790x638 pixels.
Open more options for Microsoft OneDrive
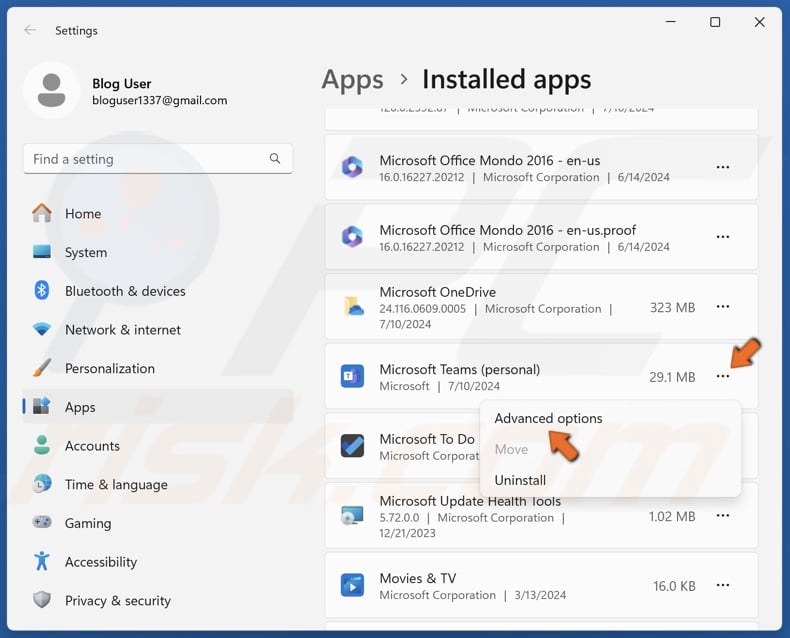(722, 306)
